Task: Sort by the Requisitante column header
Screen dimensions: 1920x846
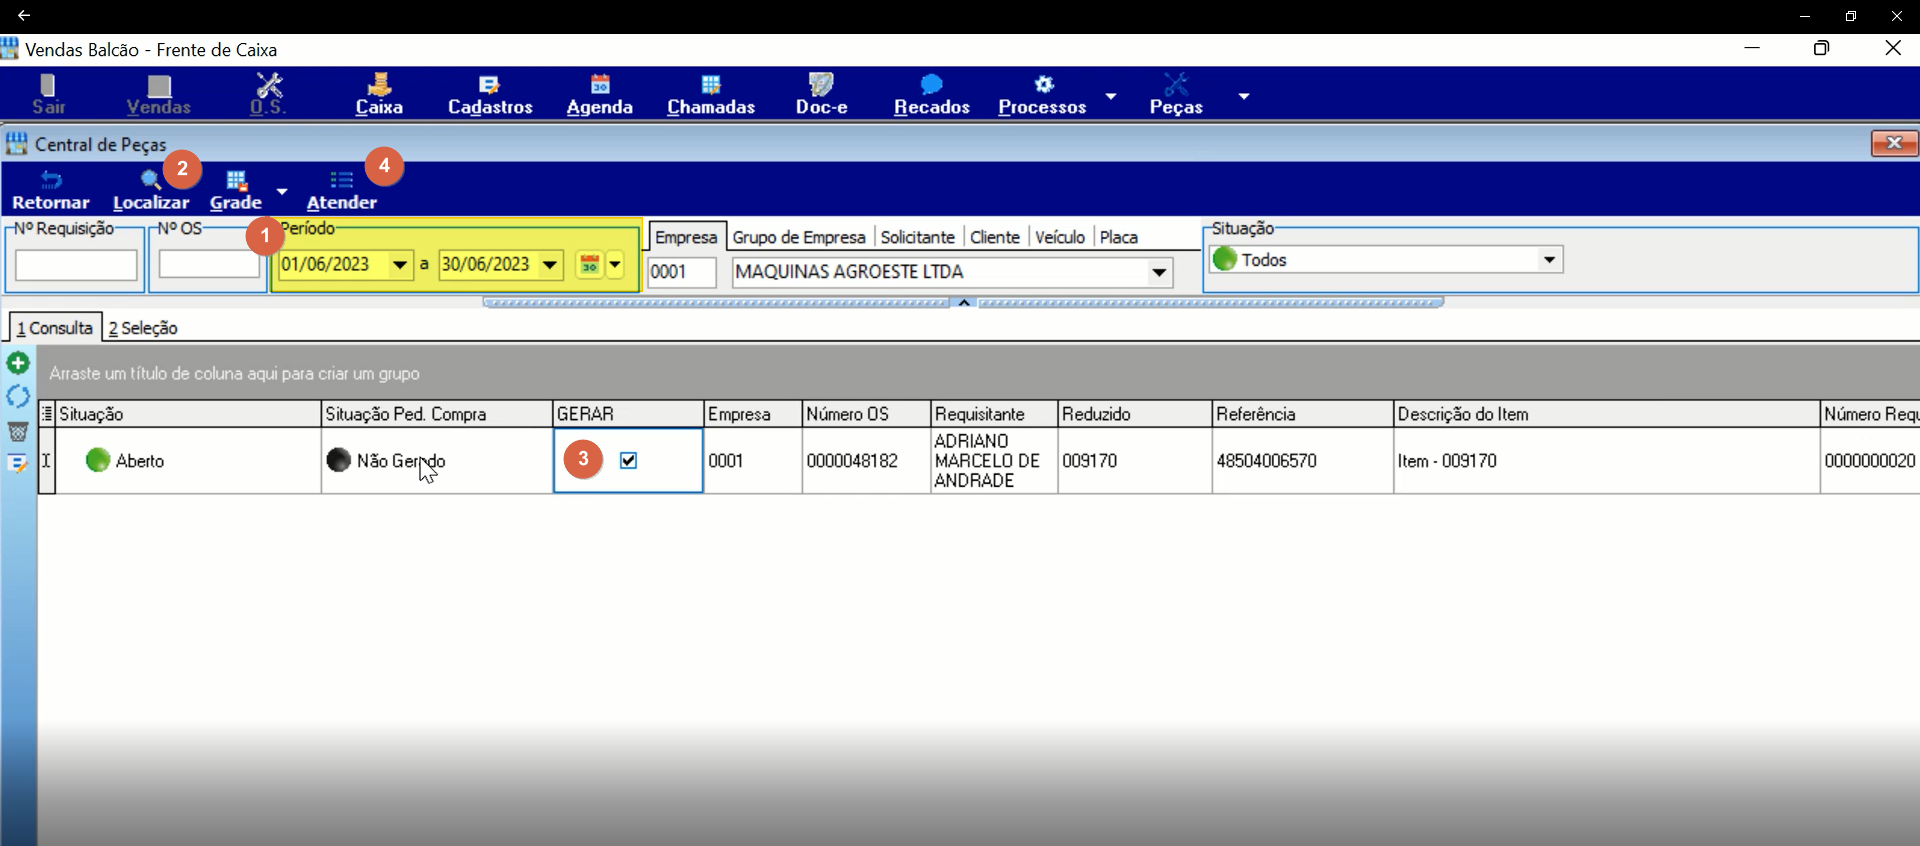Action: (x=994, y=414)
